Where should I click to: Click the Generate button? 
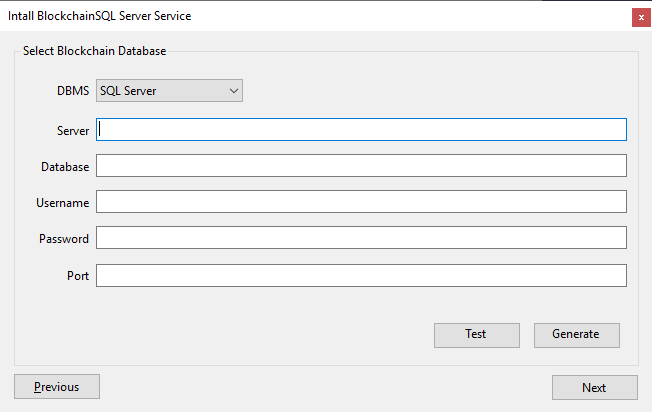[577, 335]
